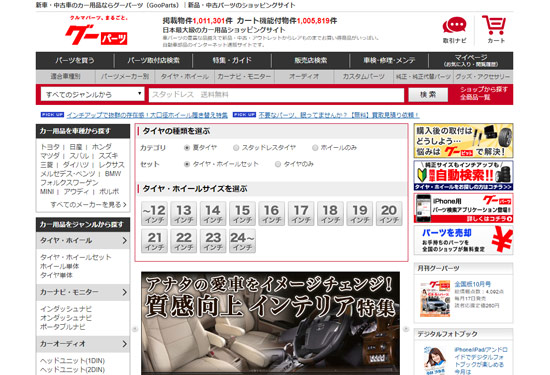
Task: Focus the keyword search input field
Action: [276, 95]
